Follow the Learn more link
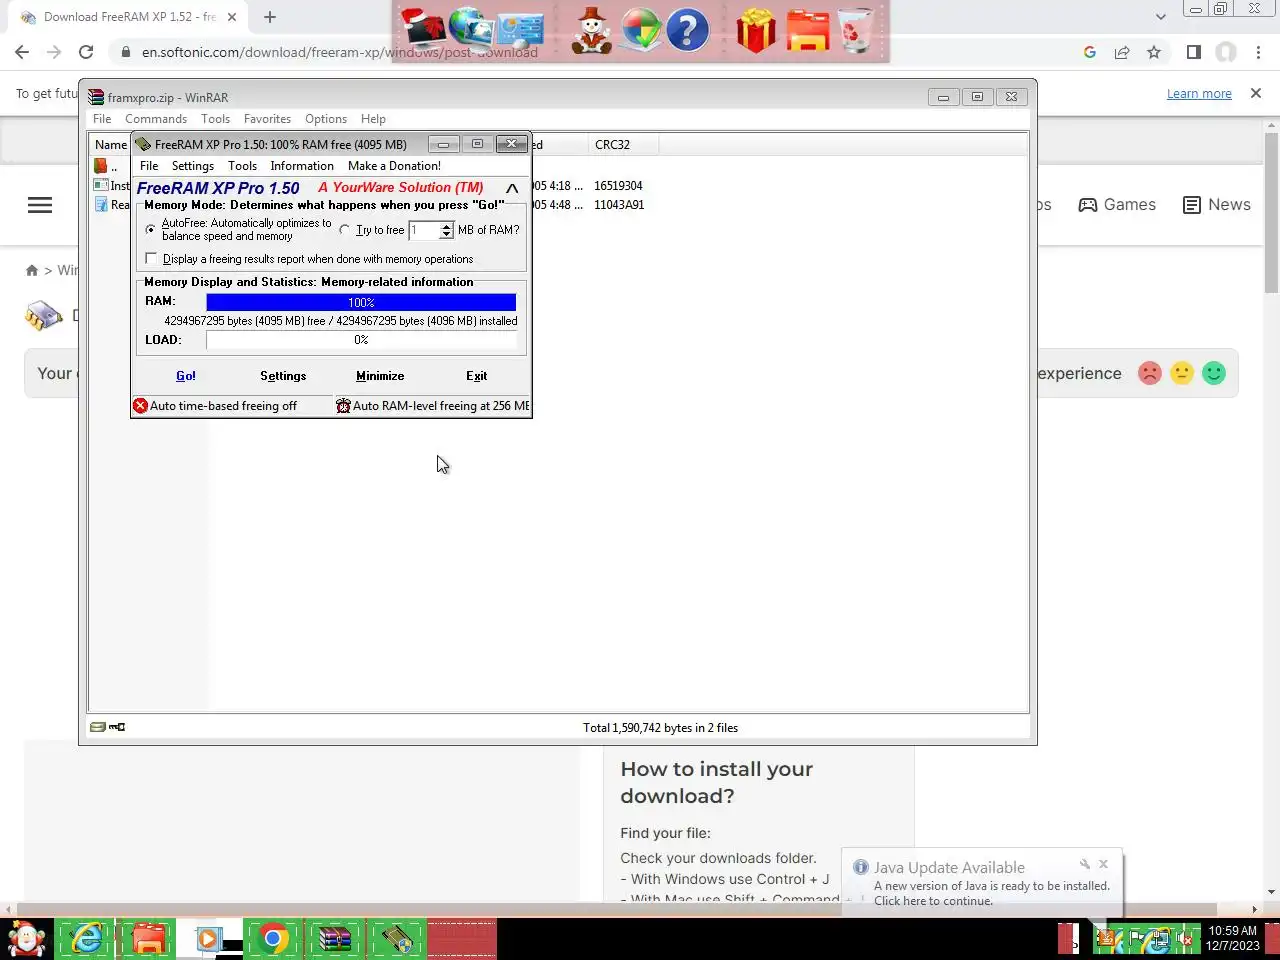 tap(1199, 94)
